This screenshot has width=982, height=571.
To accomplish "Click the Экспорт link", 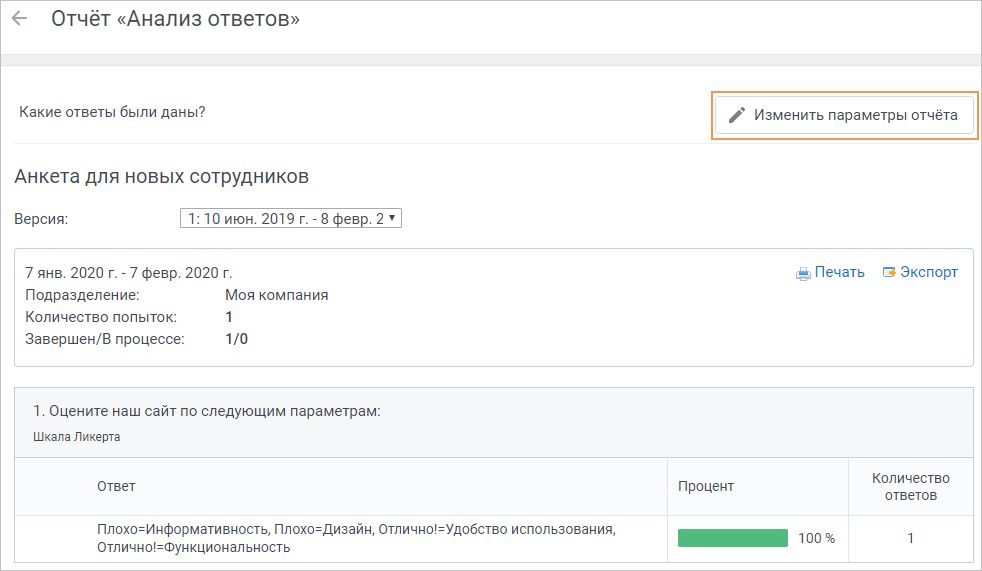I will 929,272.
